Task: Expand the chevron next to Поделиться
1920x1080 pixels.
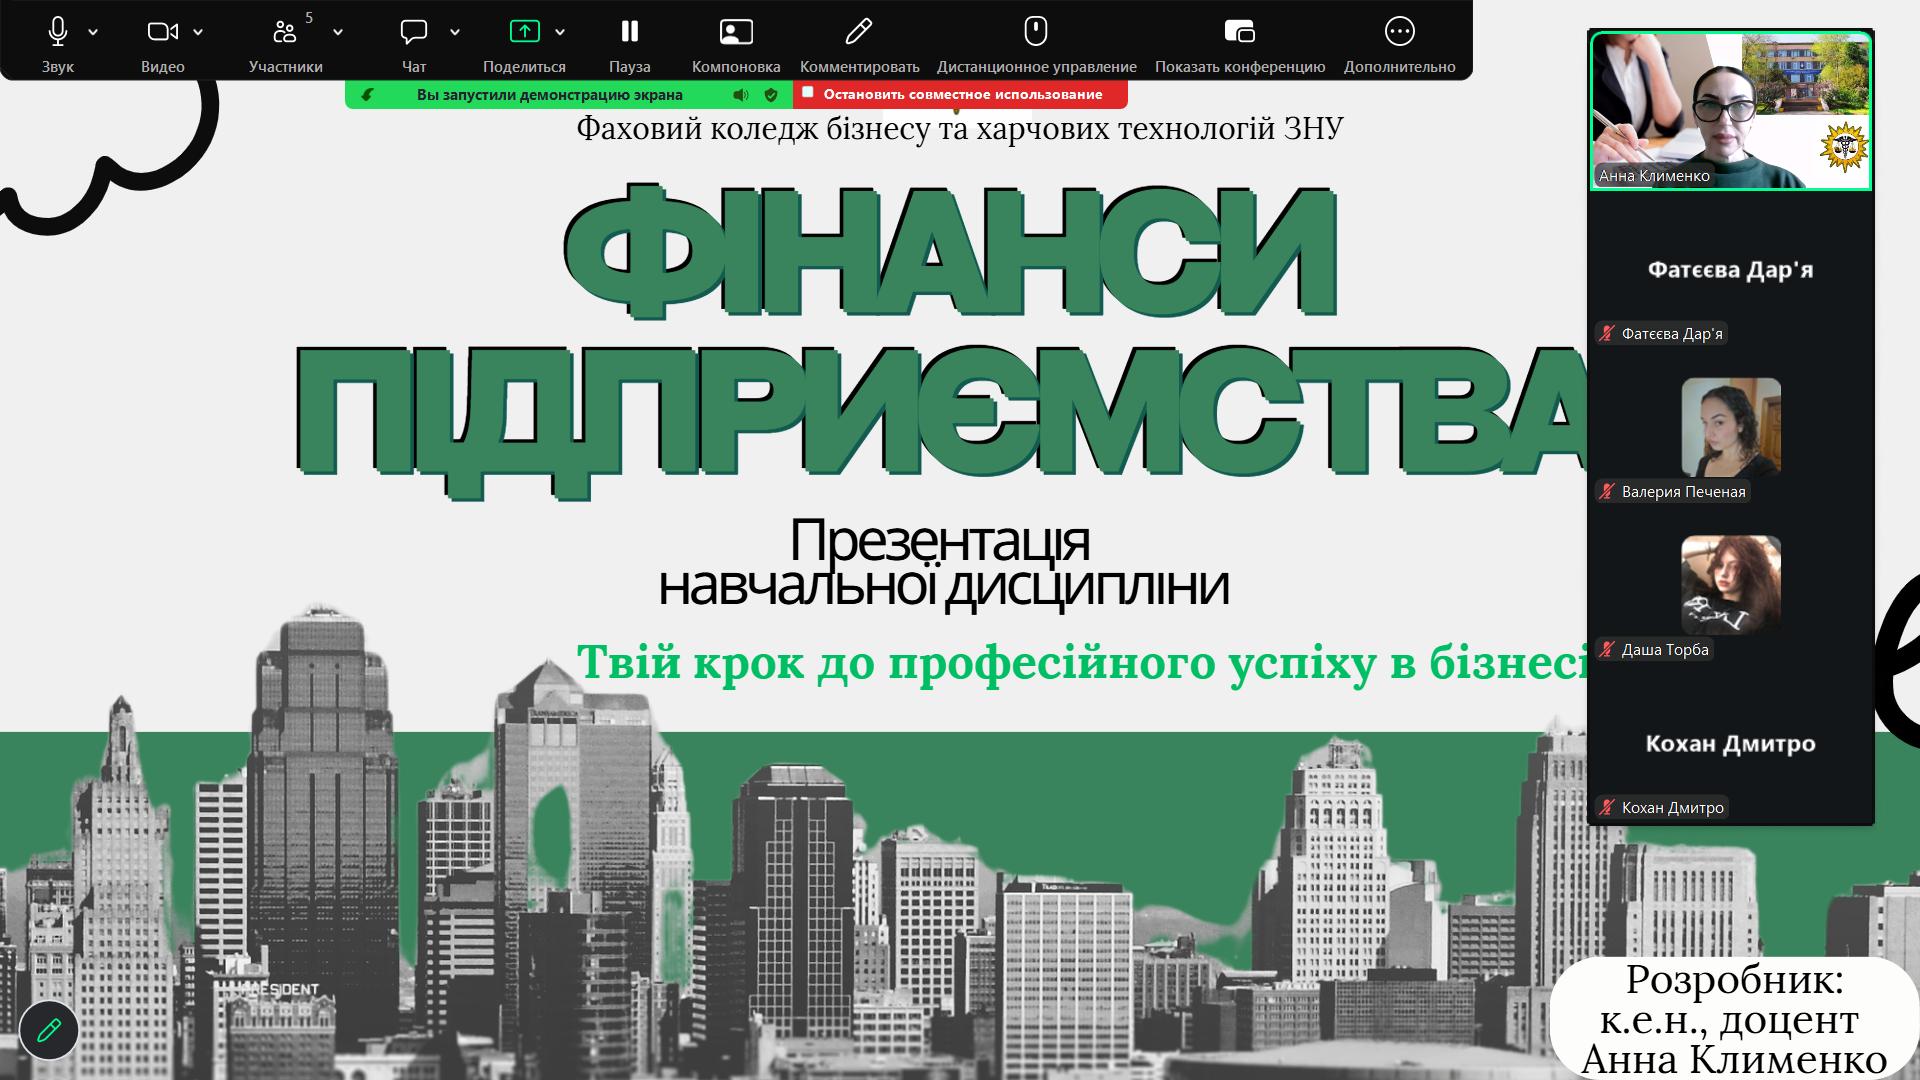Action: [x=560, y=32]
